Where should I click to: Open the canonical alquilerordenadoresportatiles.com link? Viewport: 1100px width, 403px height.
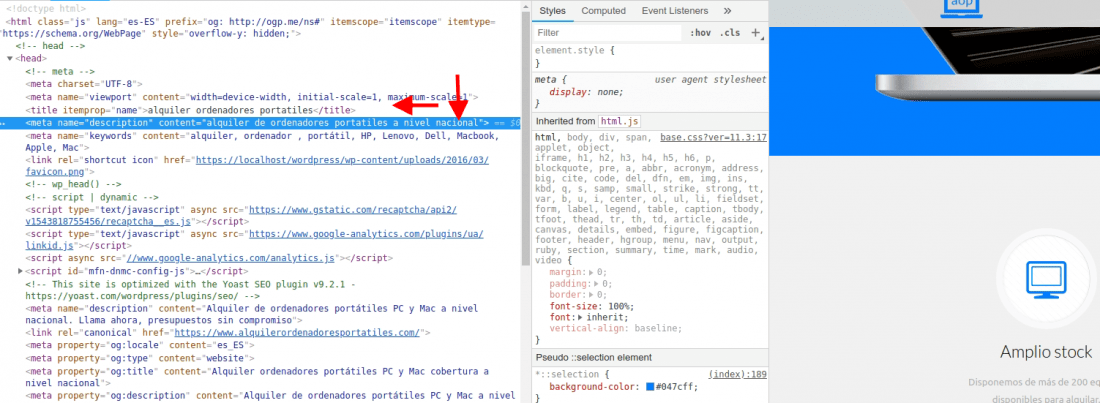tap(297, 333)
